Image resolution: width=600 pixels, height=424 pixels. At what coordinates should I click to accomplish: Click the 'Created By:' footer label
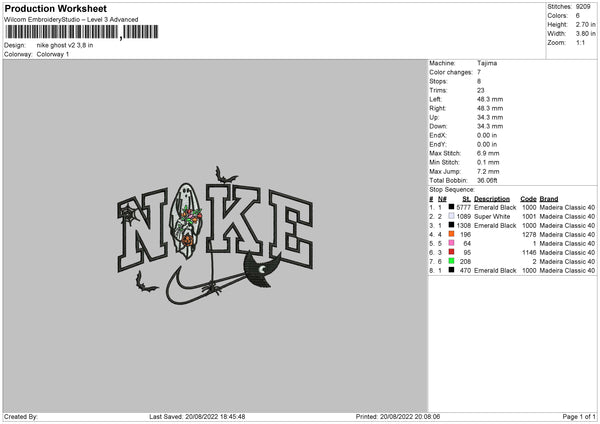tap(21, 417)
